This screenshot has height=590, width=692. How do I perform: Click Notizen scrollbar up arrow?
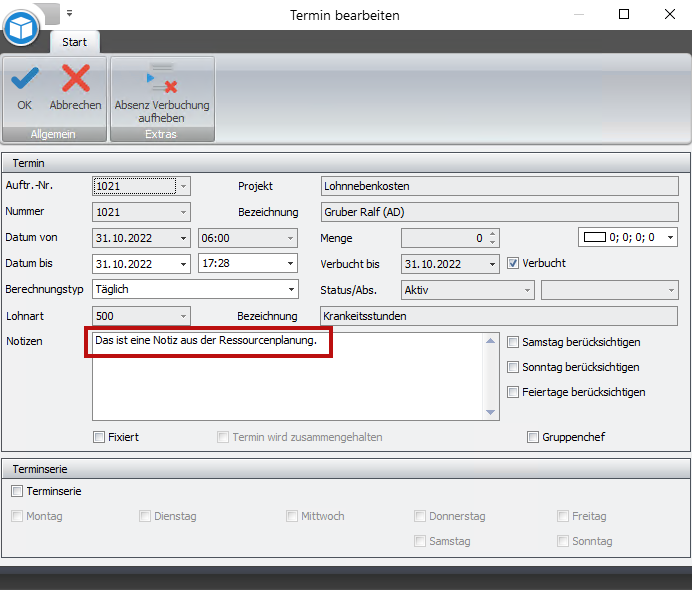coord(490,341)
